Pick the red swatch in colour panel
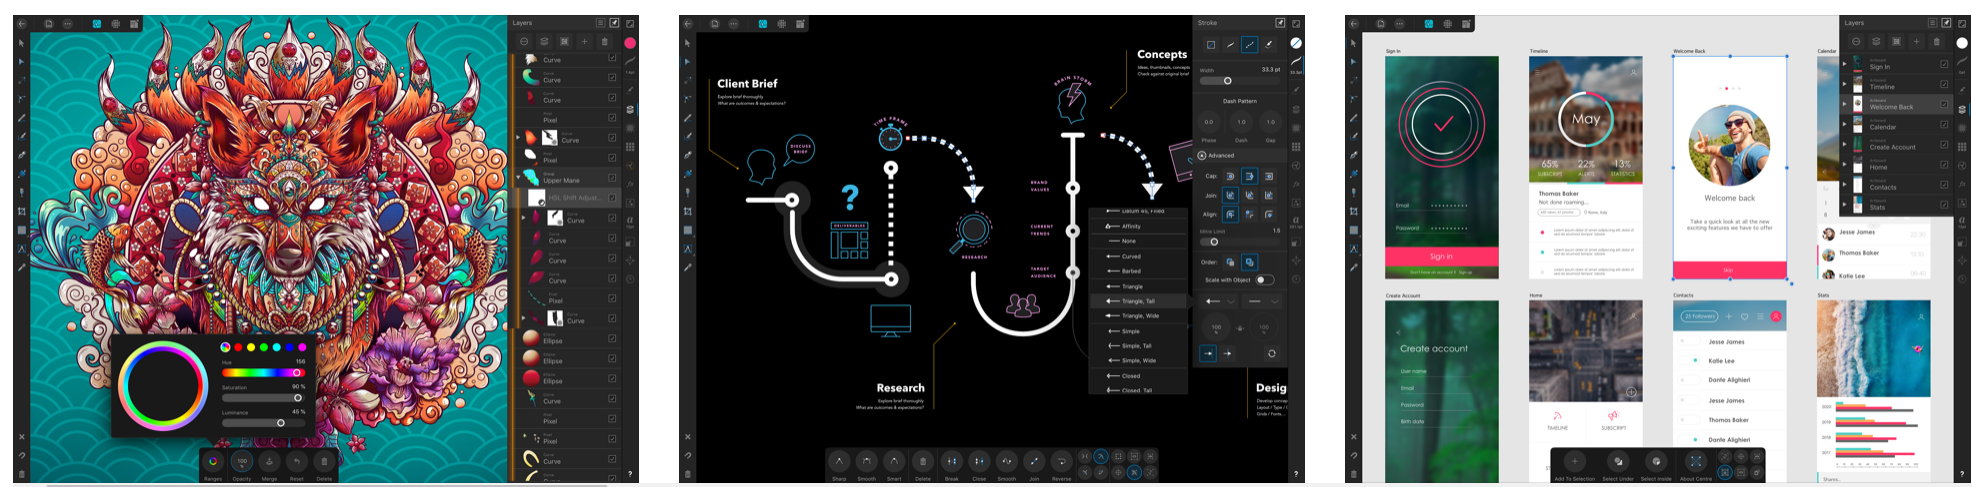Viewport: 1972px width, 487px height. pyautogui.click(x=238, y=347)
